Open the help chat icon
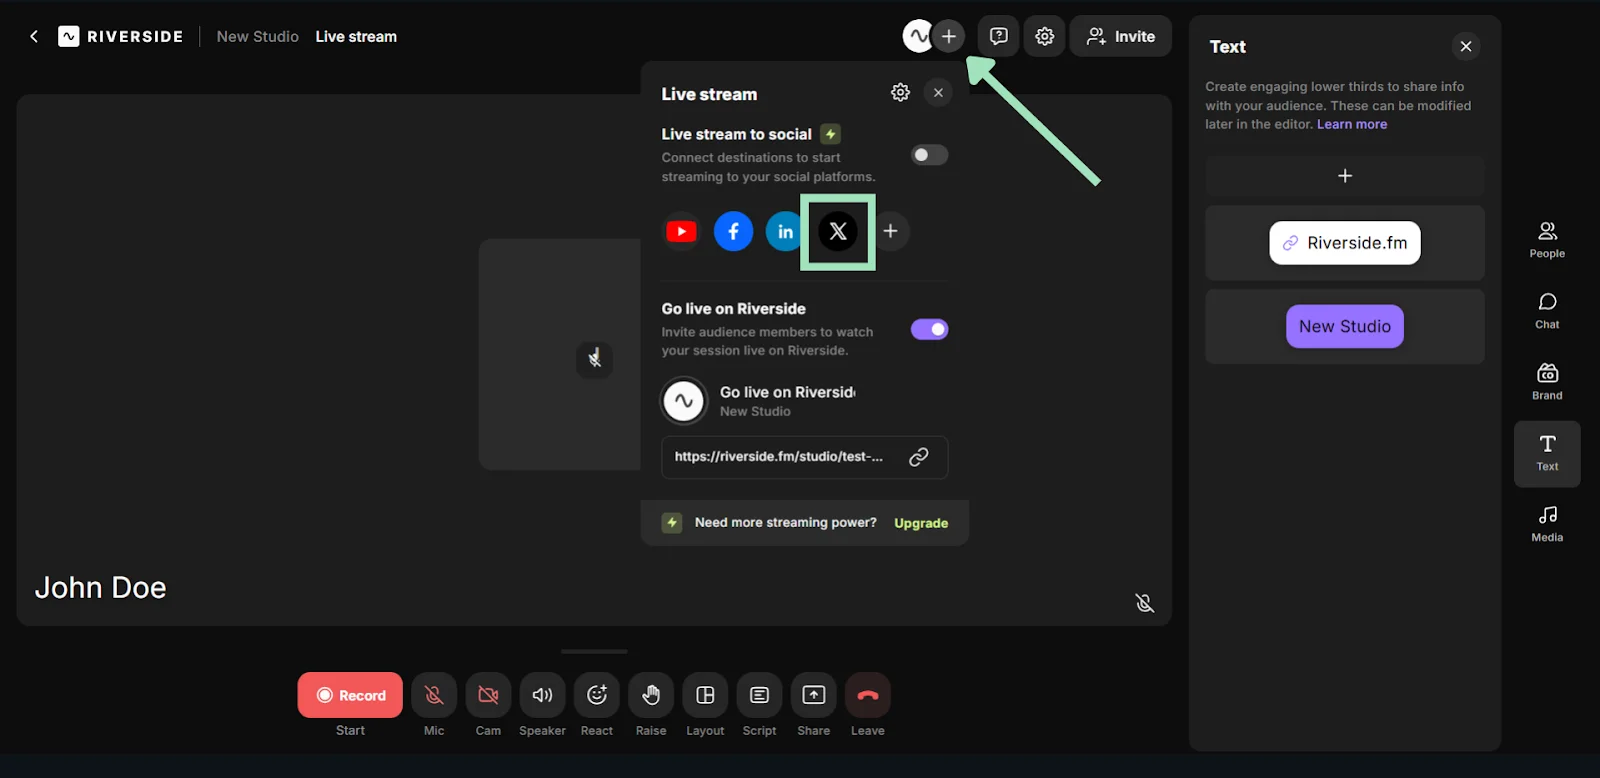This screenshot has height=778, width=1600. pyautogui.click(x=998, y=37)
